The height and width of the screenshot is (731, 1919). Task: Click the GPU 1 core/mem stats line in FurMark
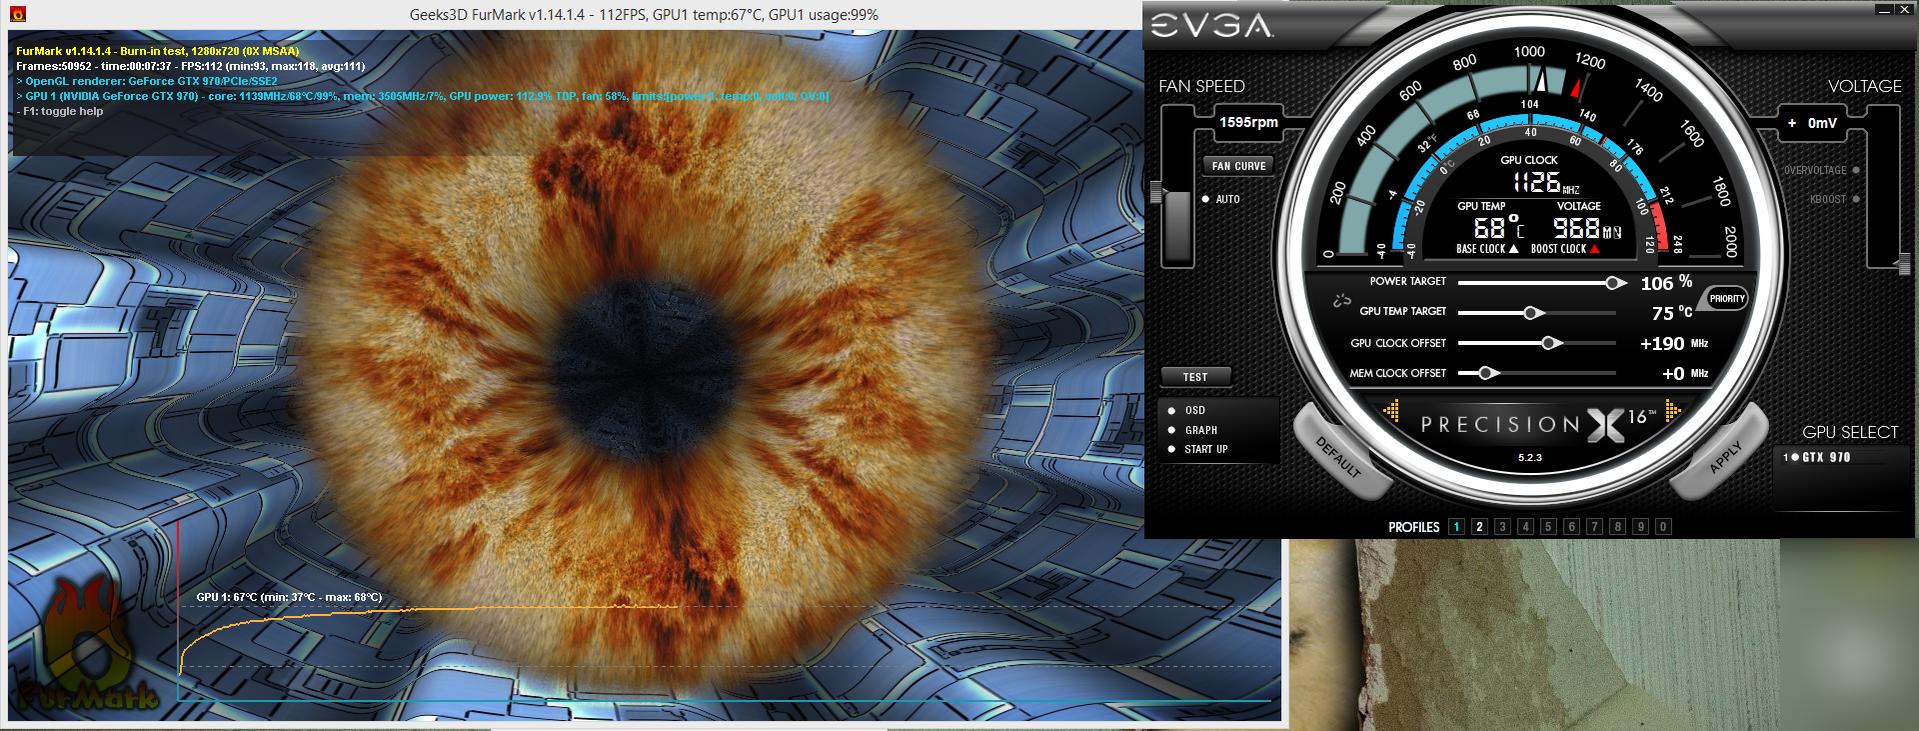pyautogui.click(x=422, y=96)
